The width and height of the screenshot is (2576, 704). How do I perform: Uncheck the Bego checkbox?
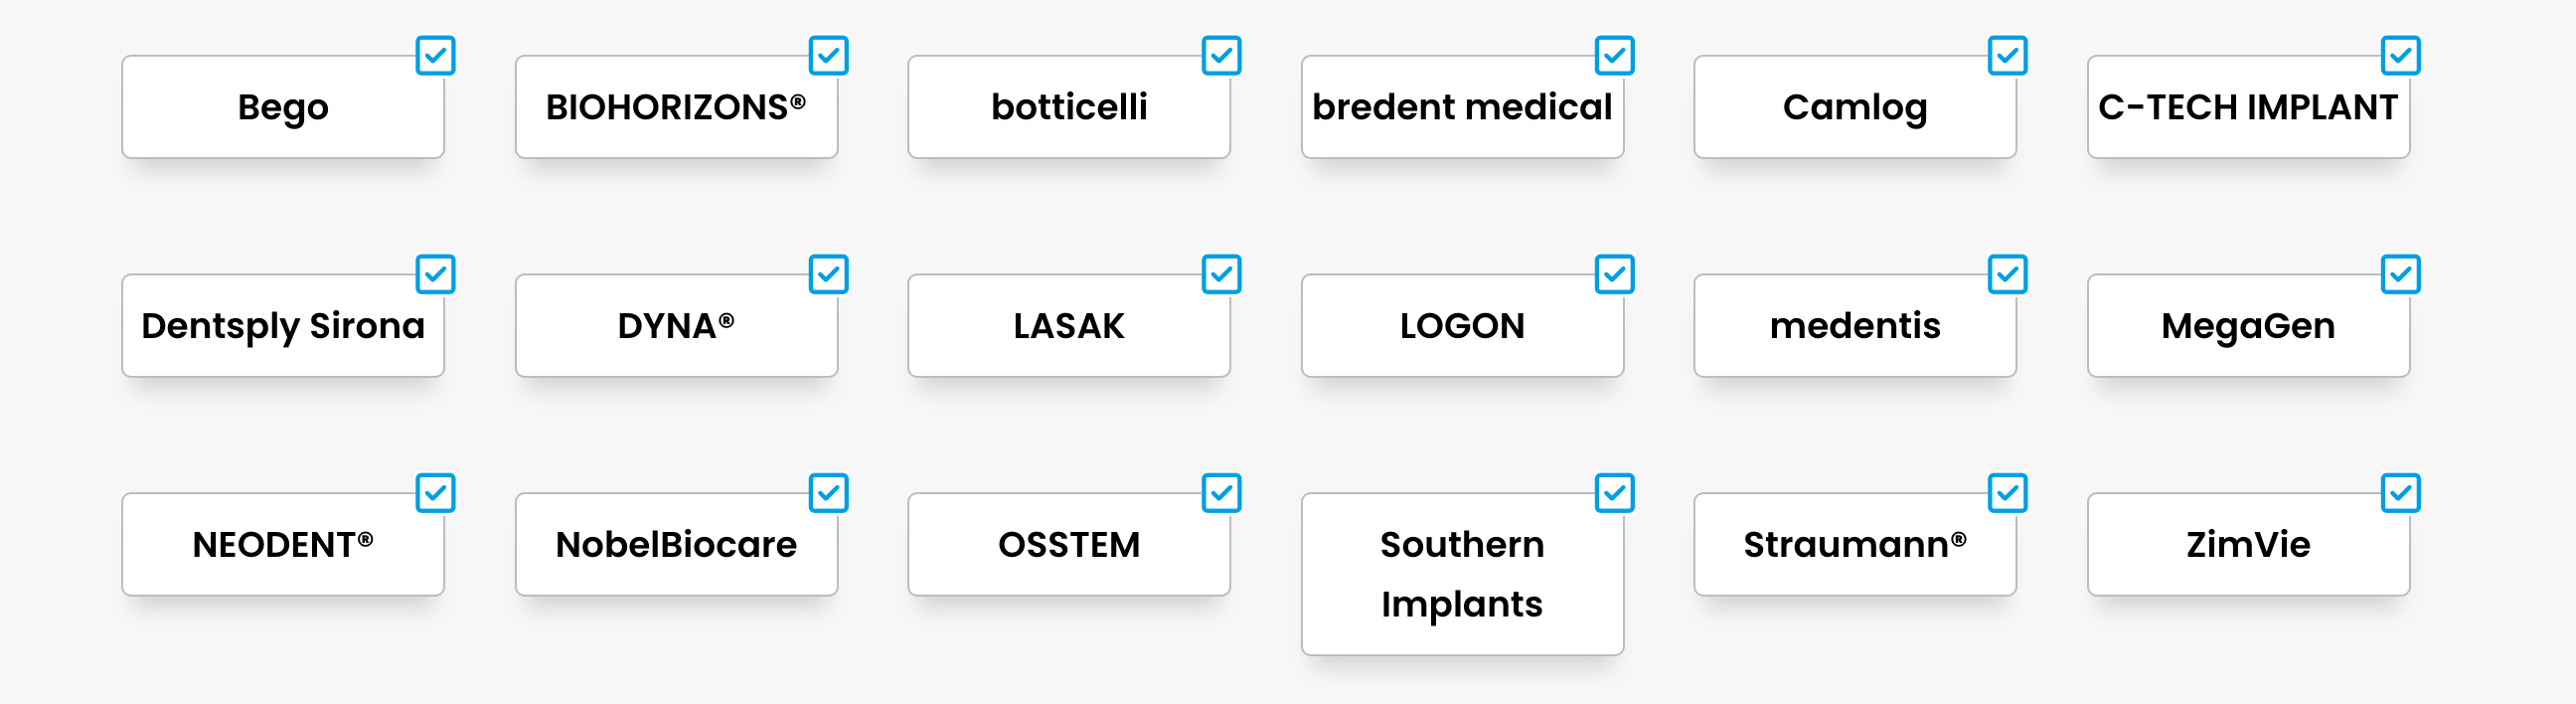pyautogui.click(x=435, y=56)
